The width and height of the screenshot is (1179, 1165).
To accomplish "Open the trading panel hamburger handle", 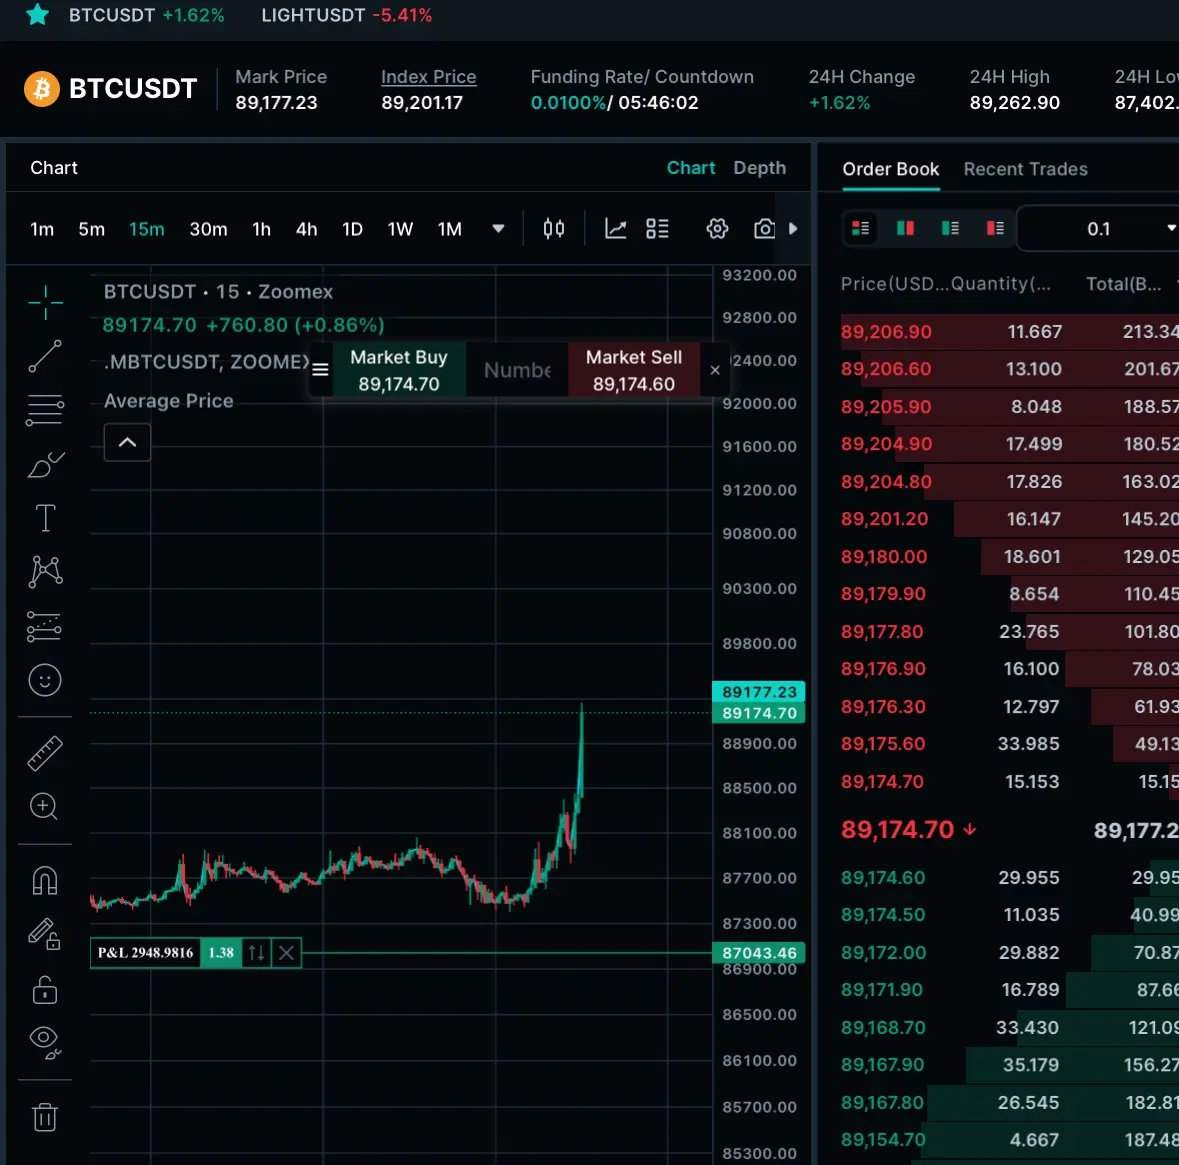I will tap(320, 369).
